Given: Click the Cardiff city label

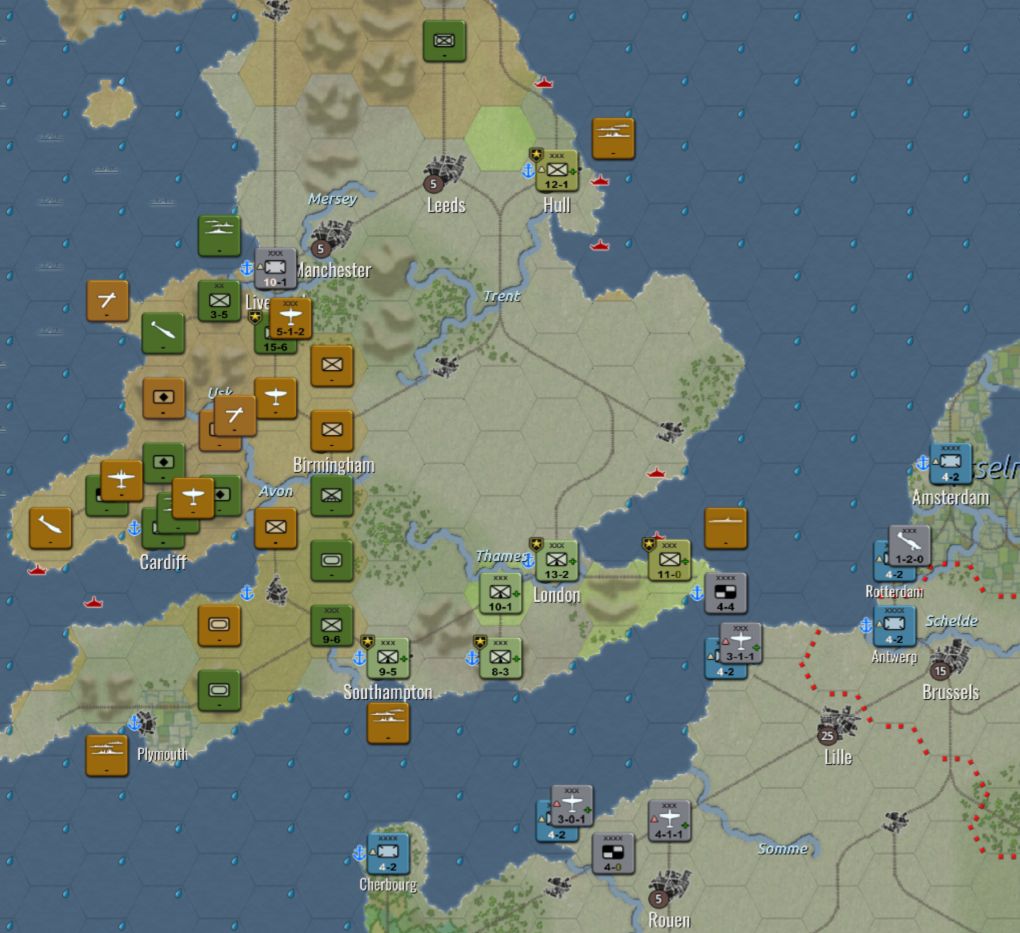Looking at the screenshot, I should coord(163,562).
